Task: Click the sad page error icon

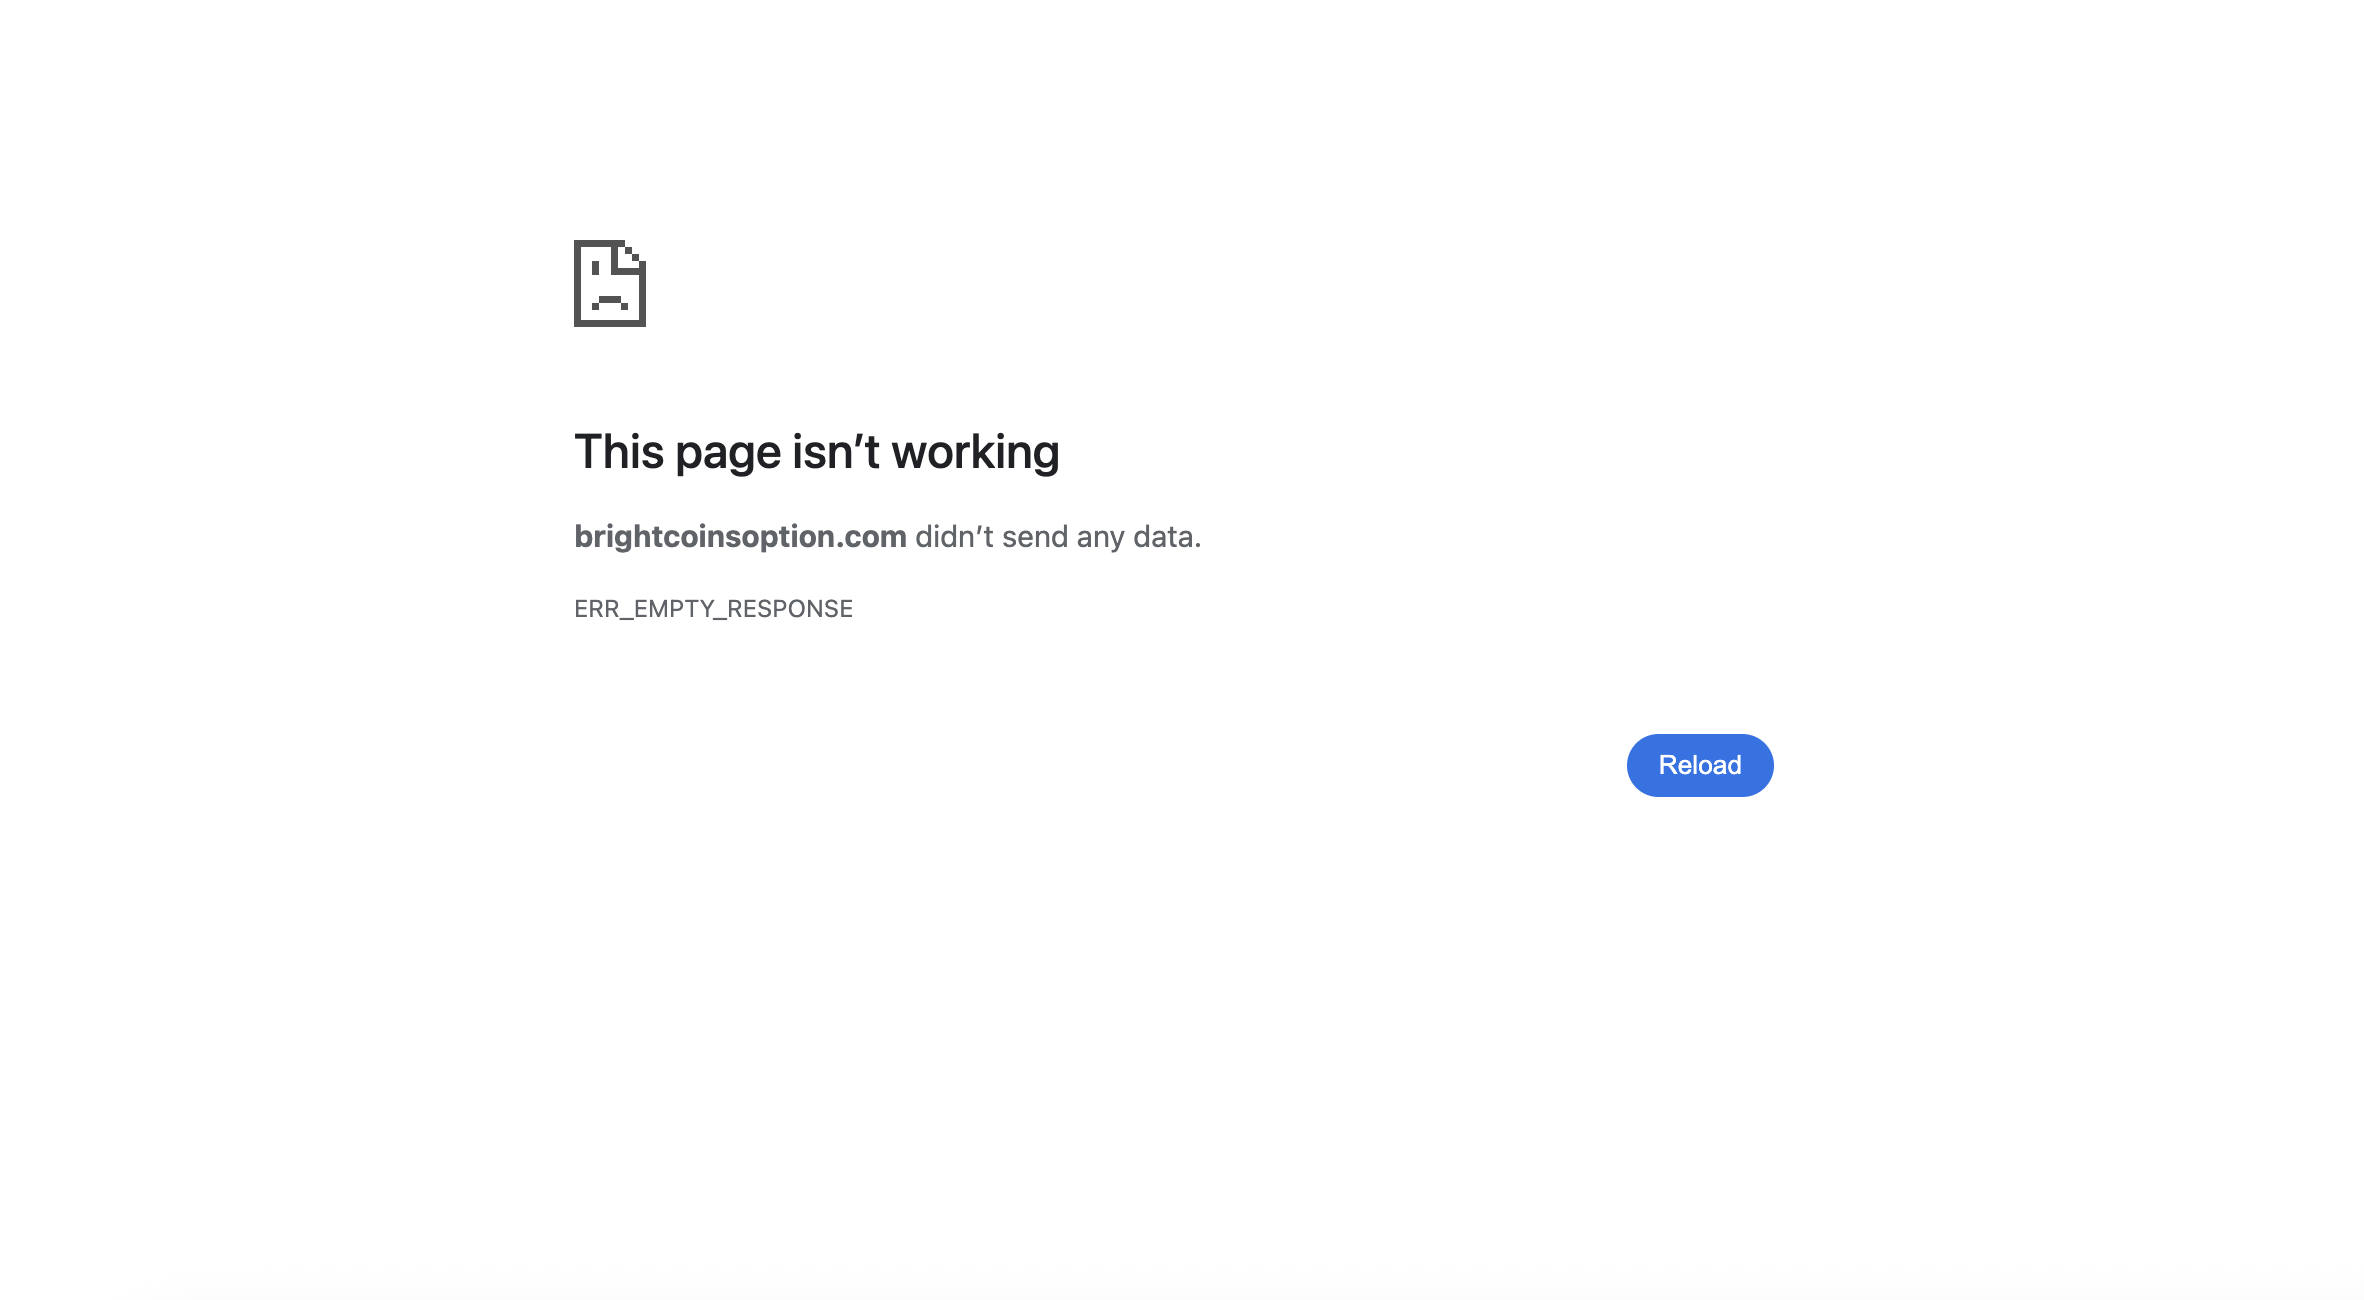Action: click(x=610, y=283)
